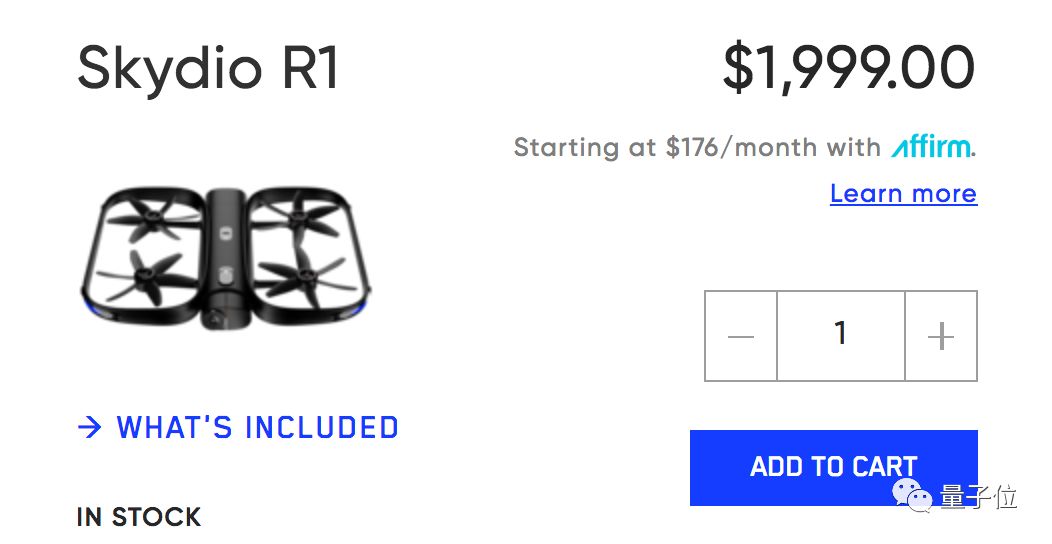Increase quantity with the plus button
The height and width of the screenshot is (544, 1052).
pos(940,336)
